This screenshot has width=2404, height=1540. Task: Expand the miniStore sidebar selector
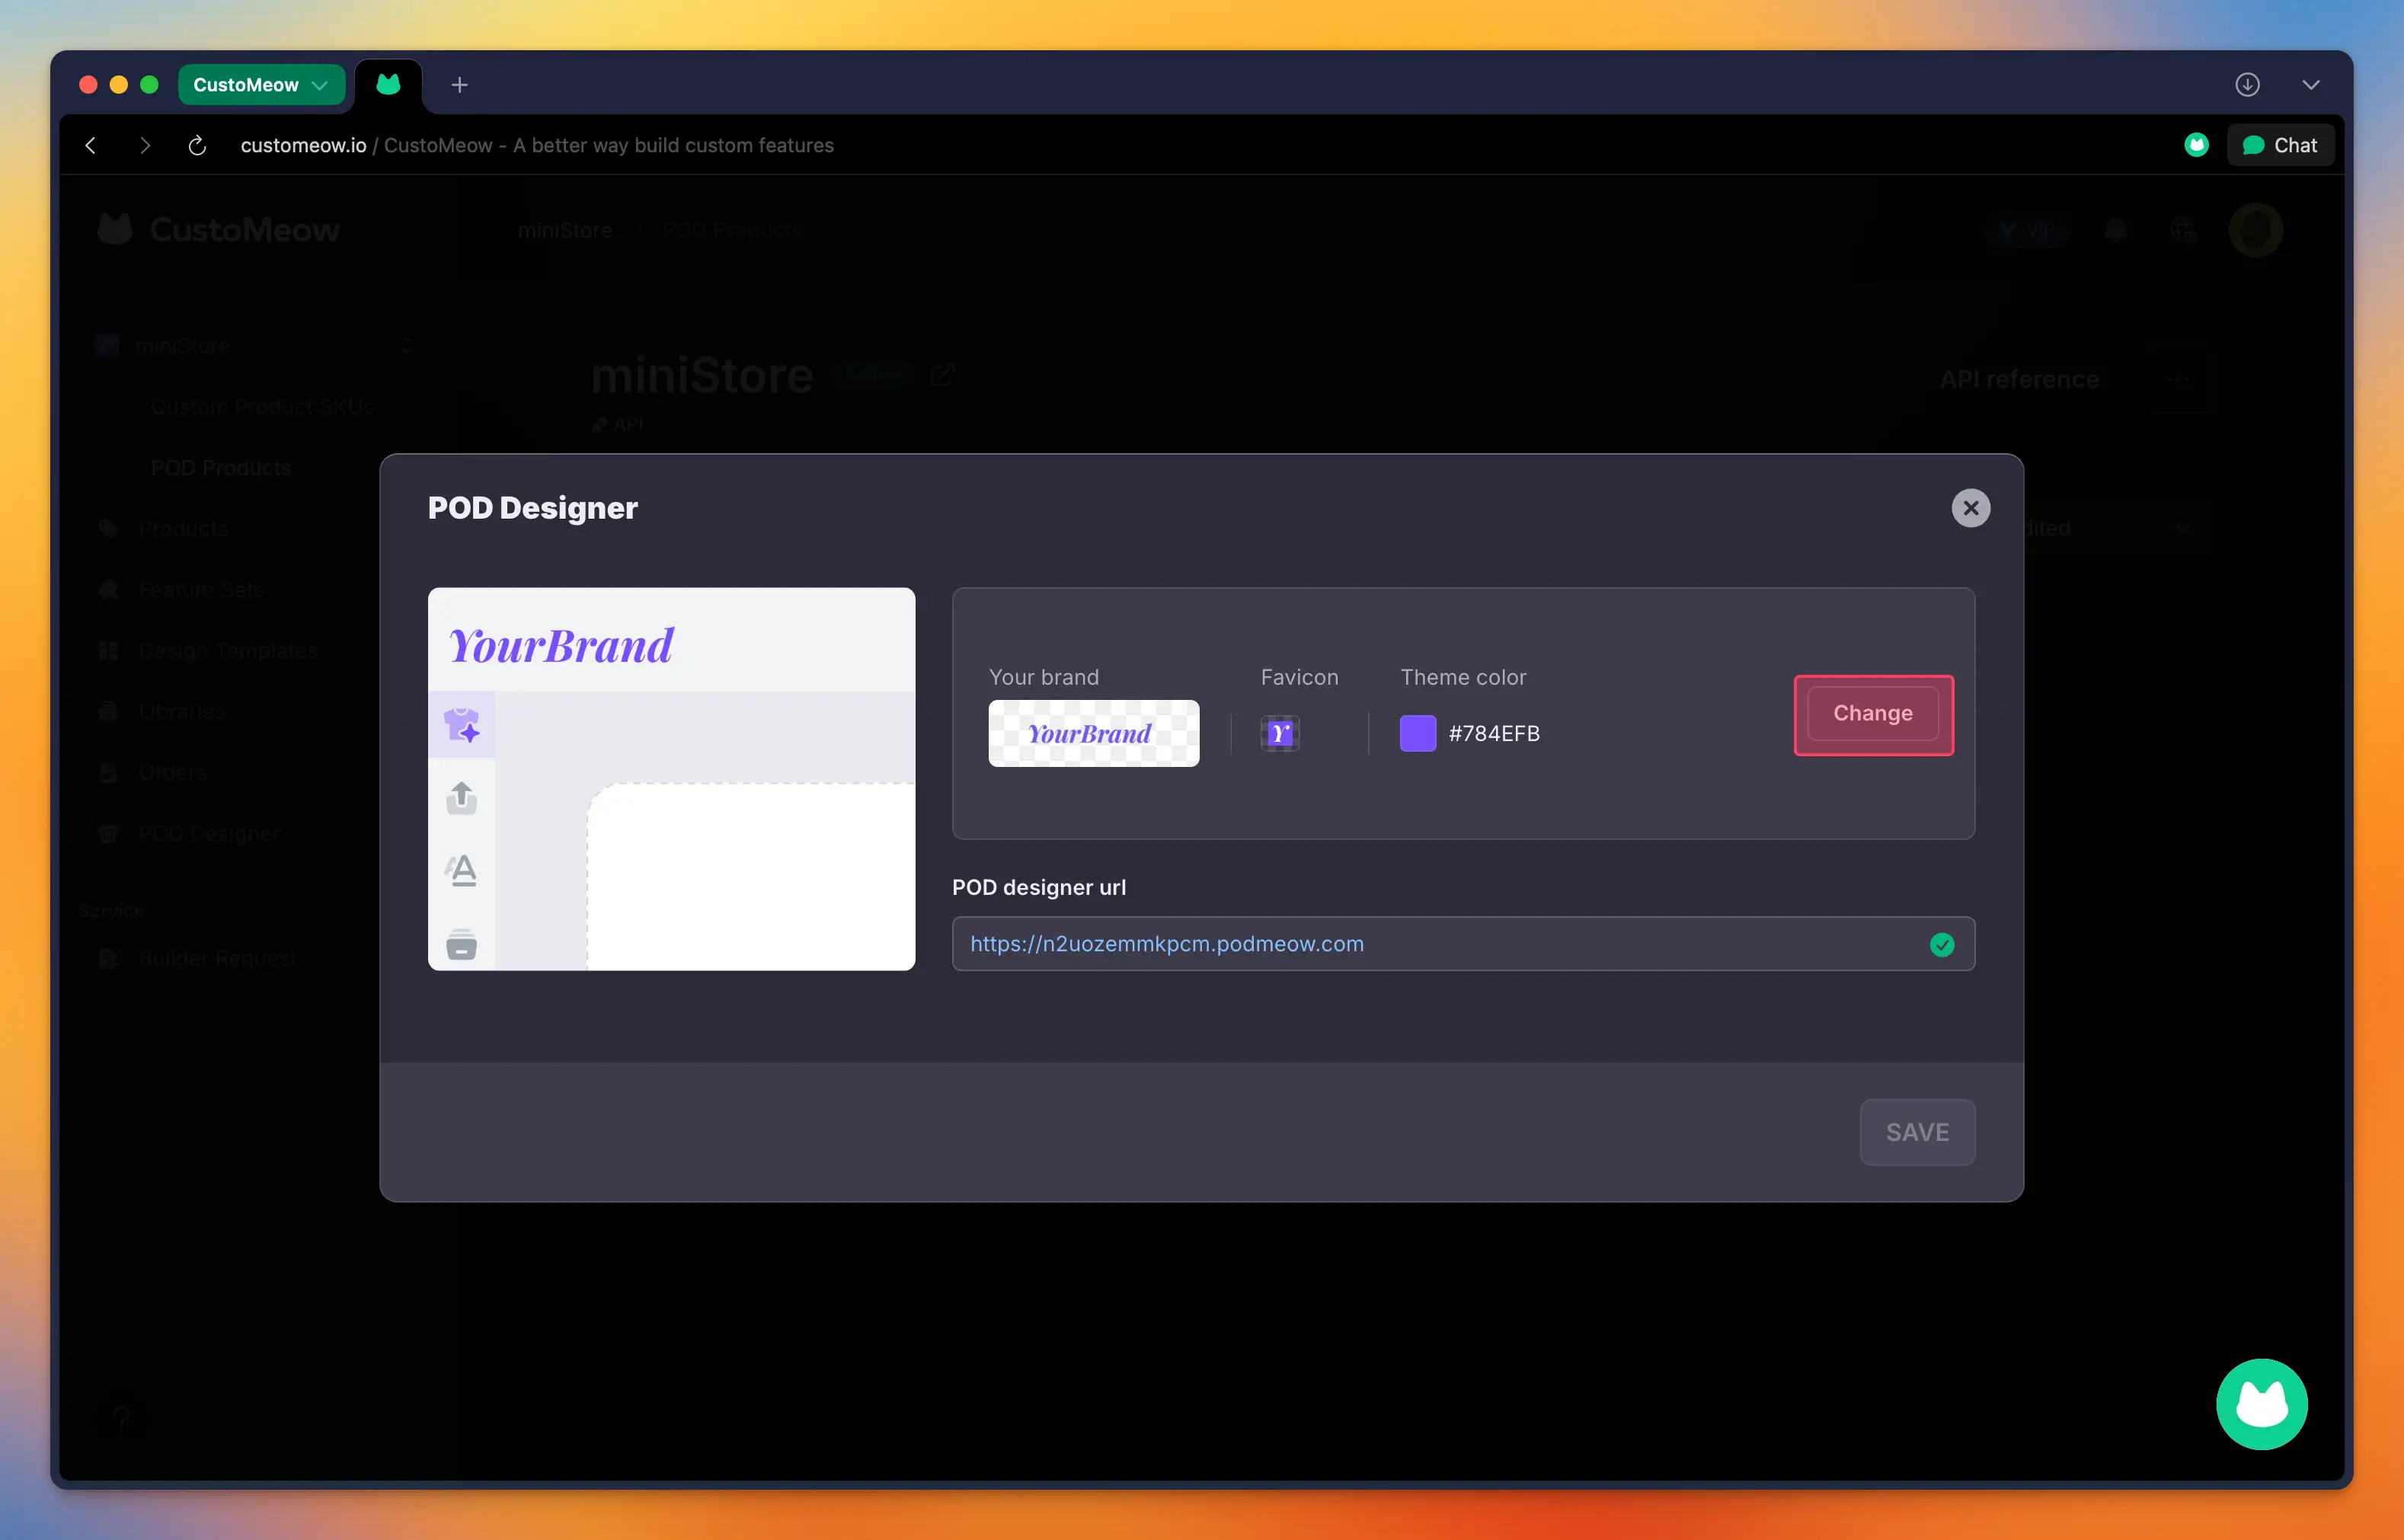[255, 346]
